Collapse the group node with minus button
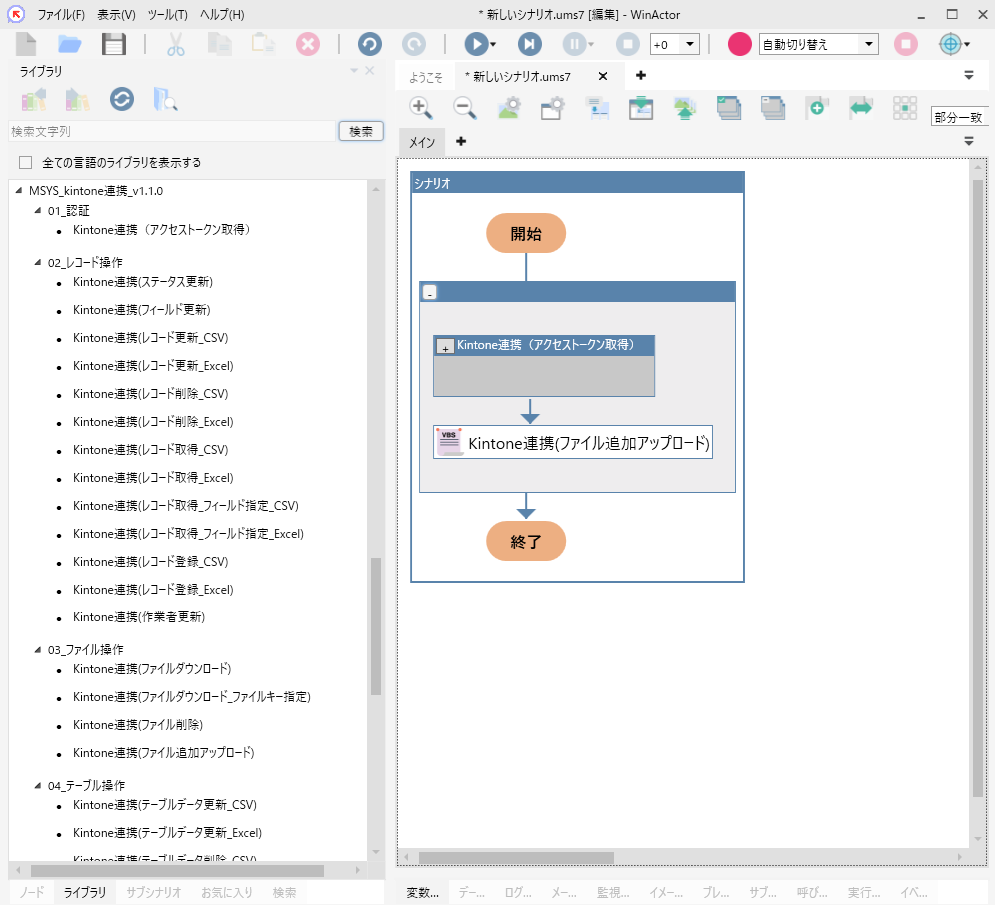Image resolution: width=995 pixels, height=905 pixels. coord(430,293)
